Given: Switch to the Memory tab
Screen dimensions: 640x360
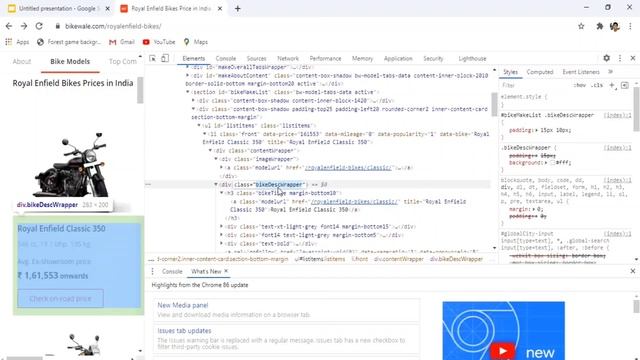Looking at the screenshot, I should click(362, 59).
